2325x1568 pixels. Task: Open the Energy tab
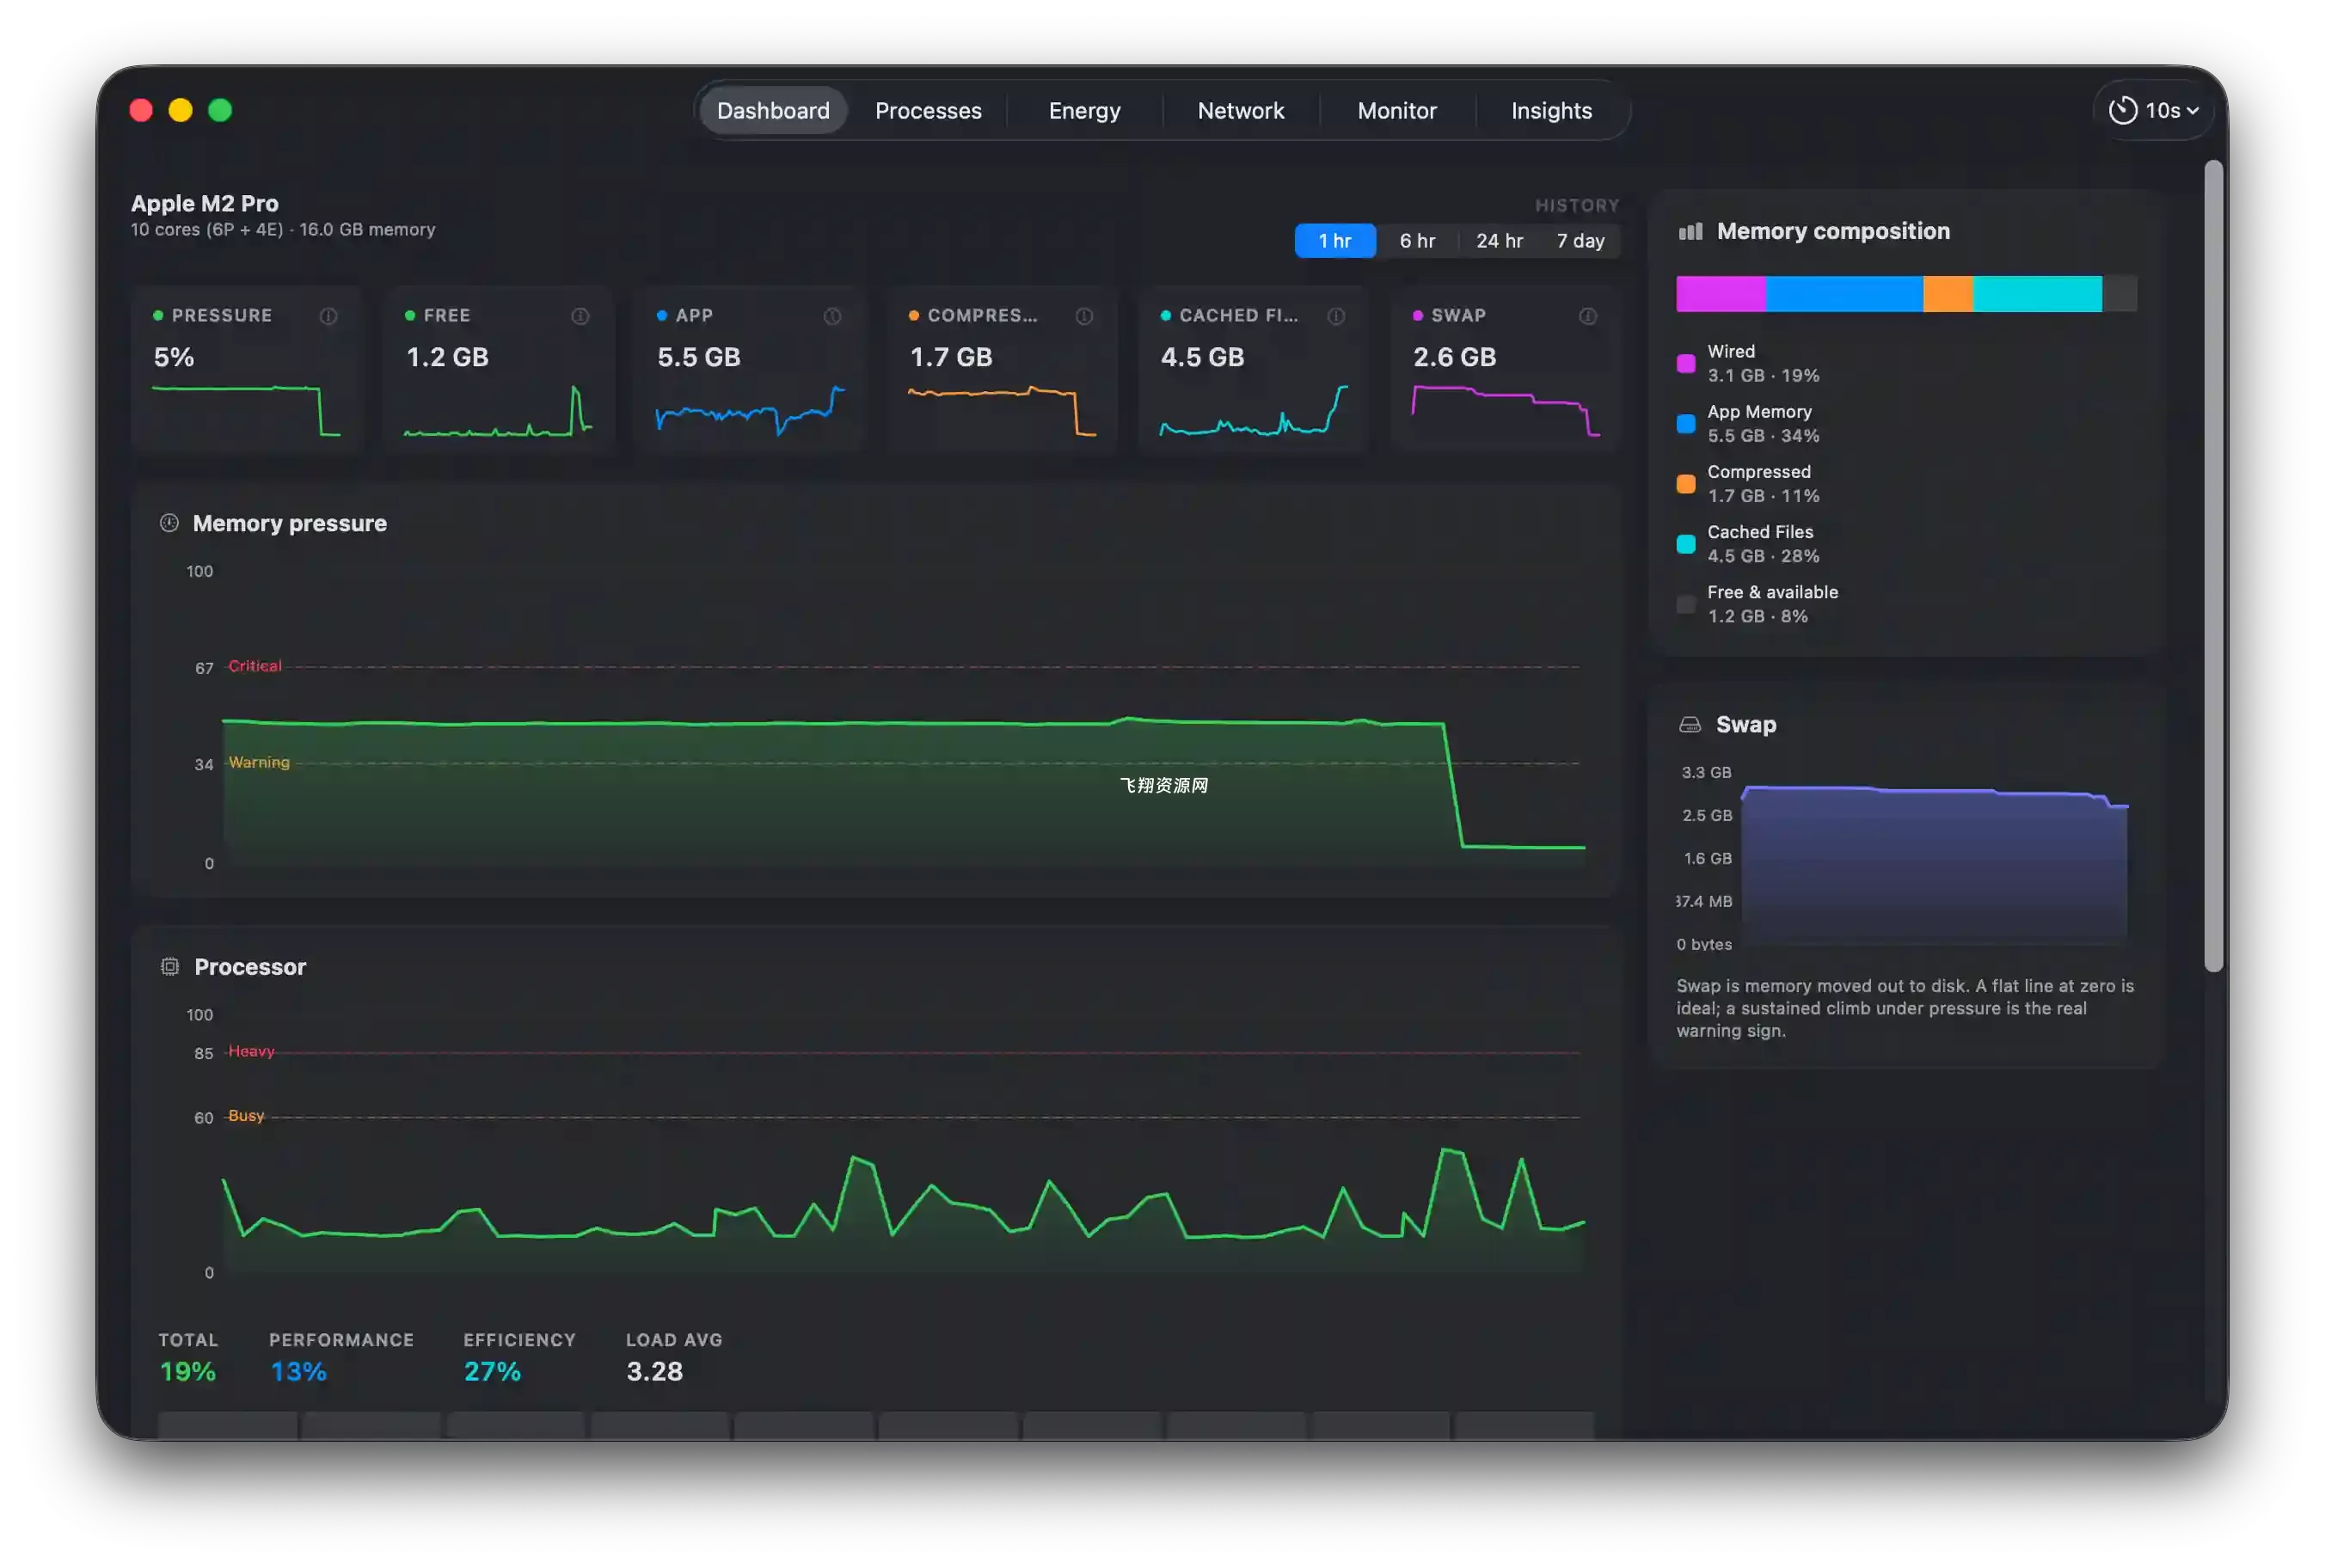tap(1084, 110)
